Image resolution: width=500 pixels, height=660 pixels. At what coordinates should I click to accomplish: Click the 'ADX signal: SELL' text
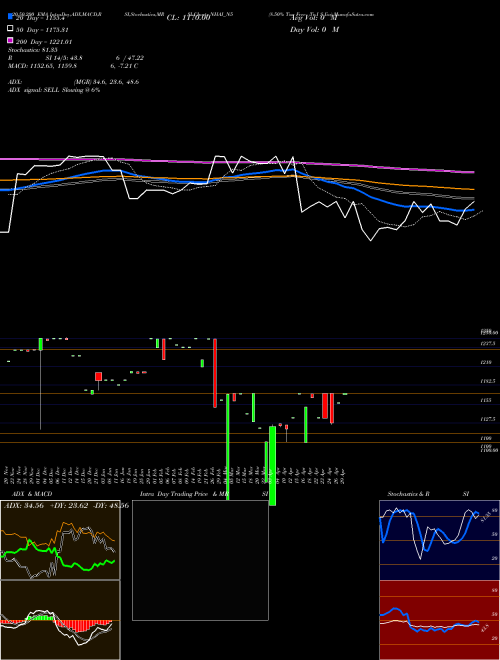click(x=34, y=90)
